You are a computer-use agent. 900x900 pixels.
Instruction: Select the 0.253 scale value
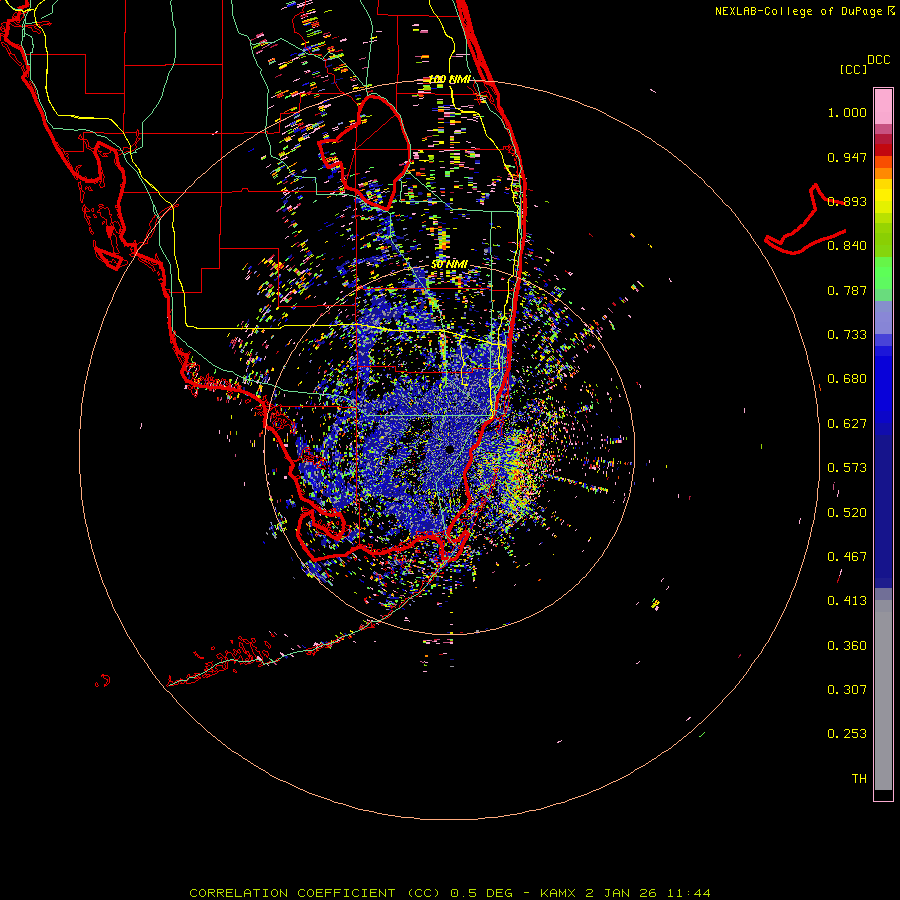(x=847, y=734)
